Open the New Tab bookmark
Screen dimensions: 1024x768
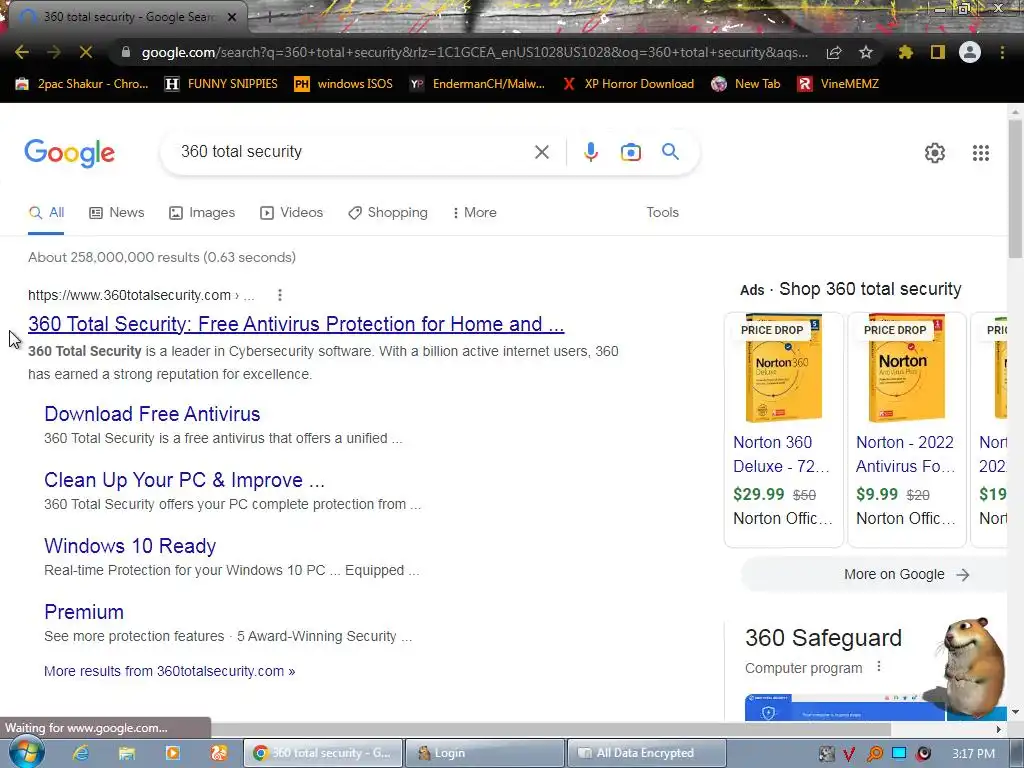coord(746,84)
